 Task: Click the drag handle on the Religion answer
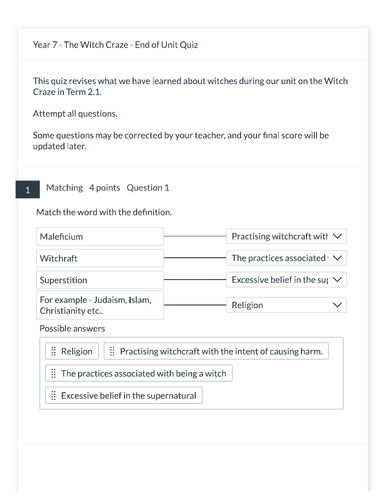click(x=53, y=351)
